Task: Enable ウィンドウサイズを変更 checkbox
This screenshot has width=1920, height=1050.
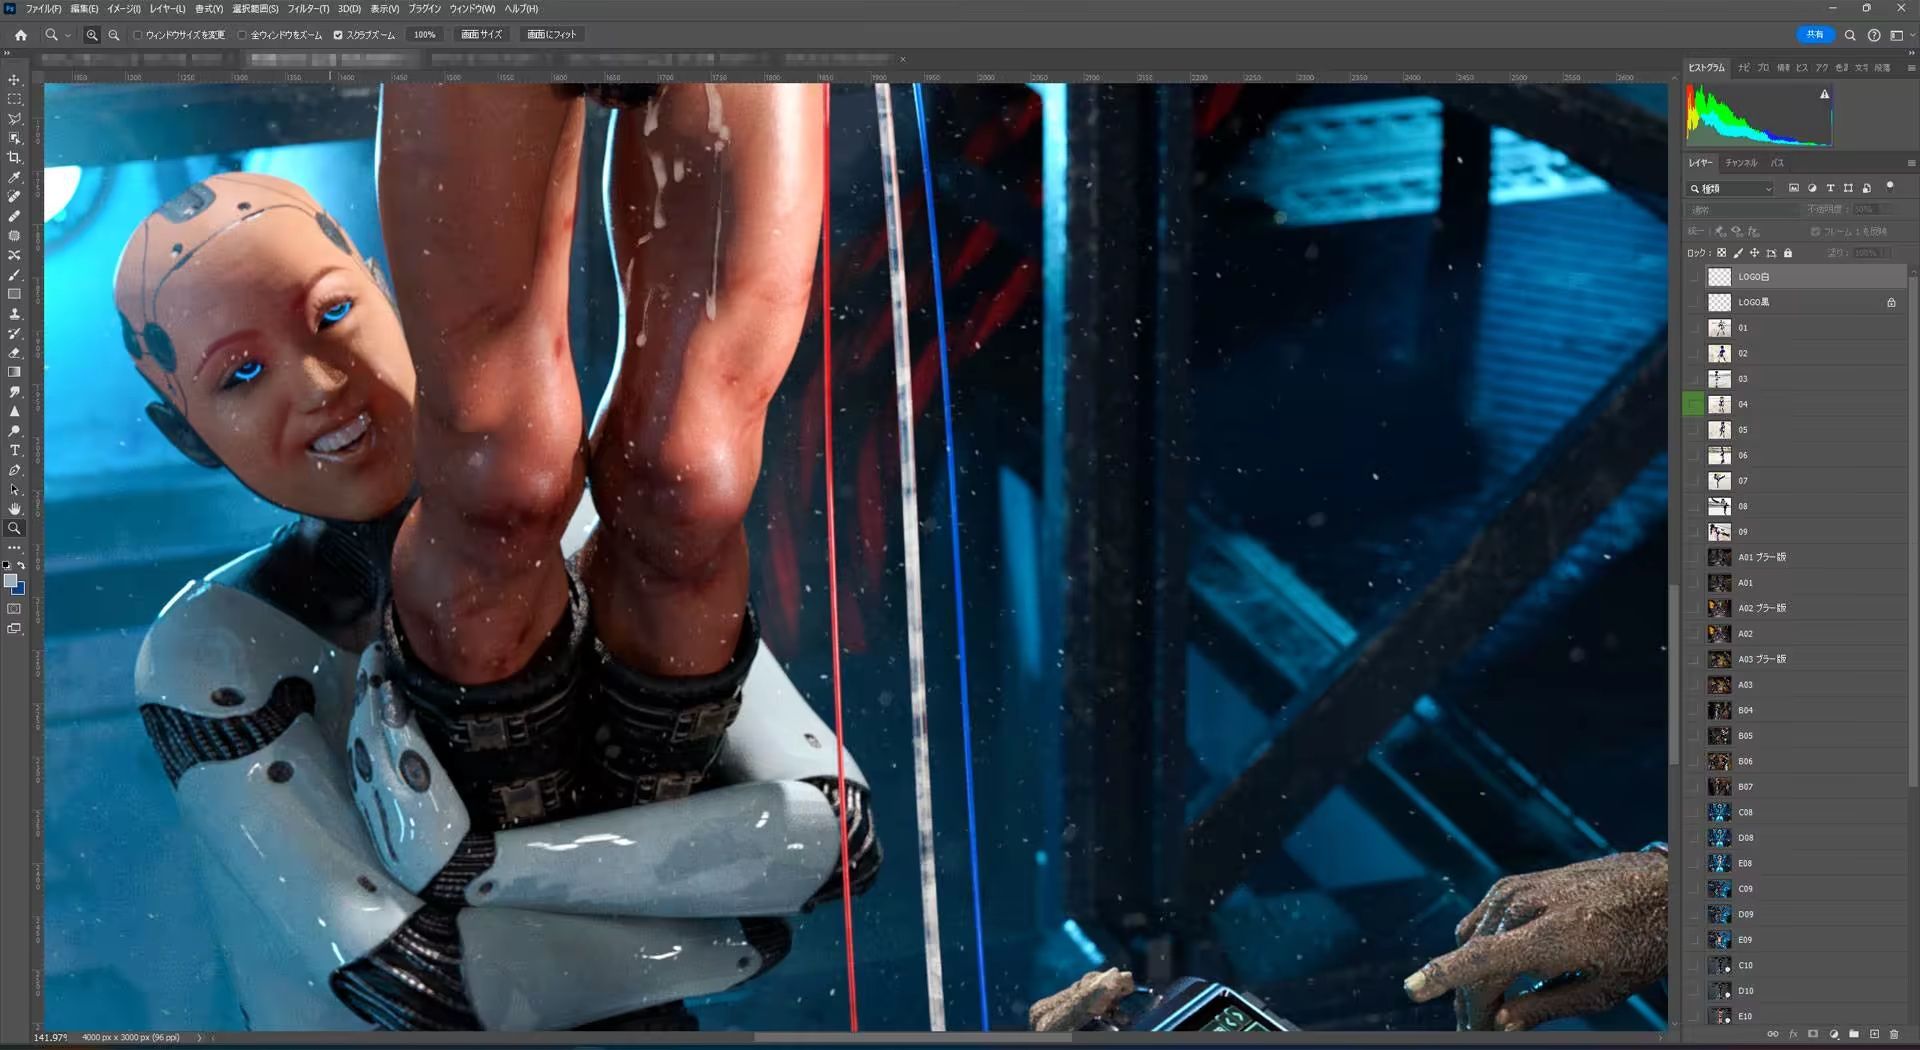Action: tap(137, 35)
